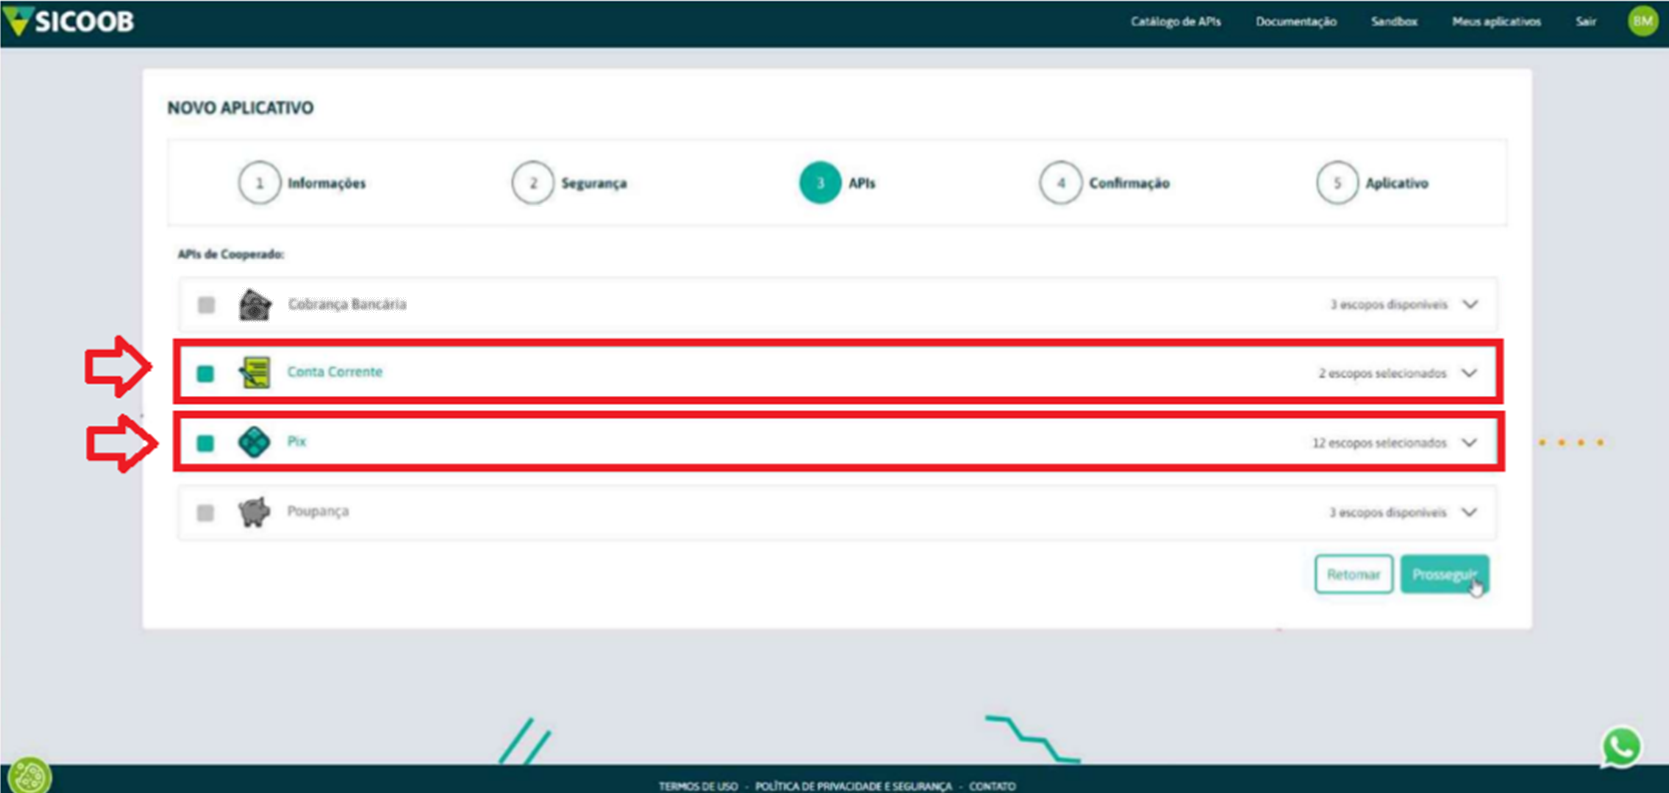This screenshot has width=1669, height=793.
Task: Click the BM user avatar
Action: pos(1642,21)
